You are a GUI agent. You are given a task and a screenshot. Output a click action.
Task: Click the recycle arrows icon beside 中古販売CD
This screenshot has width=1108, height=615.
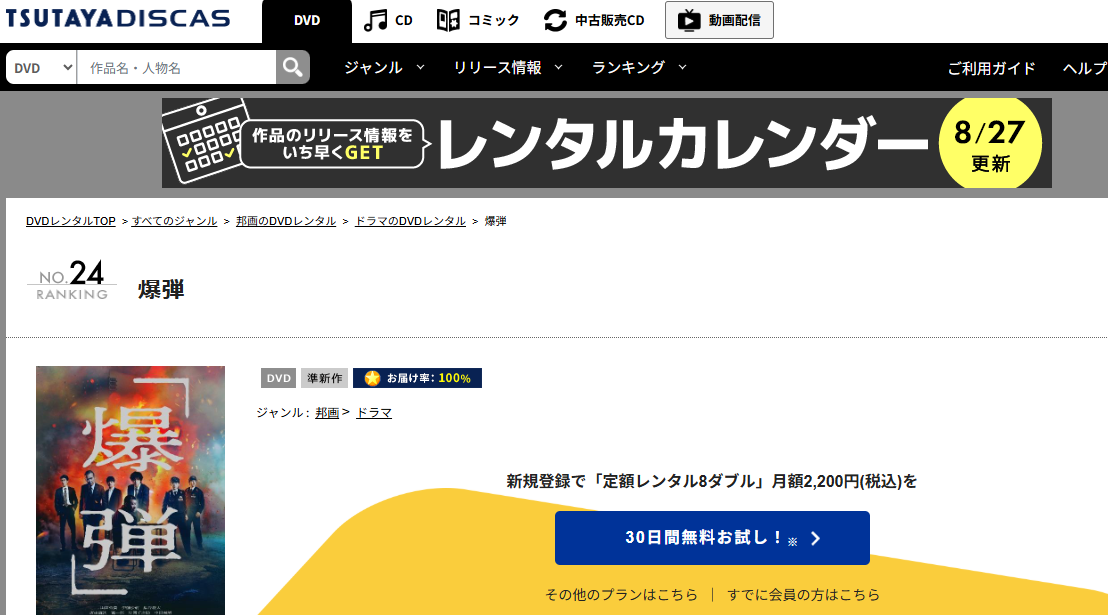[555, 20]
